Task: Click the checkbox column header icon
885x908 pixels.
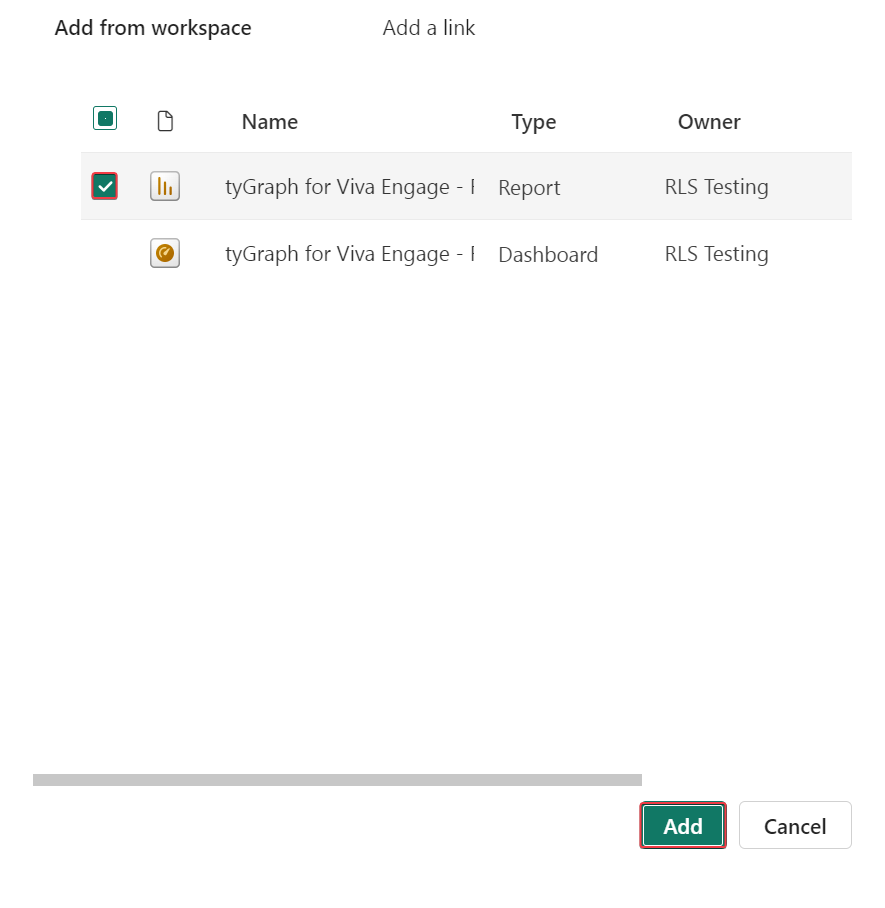Action: (x=104, y=117)
